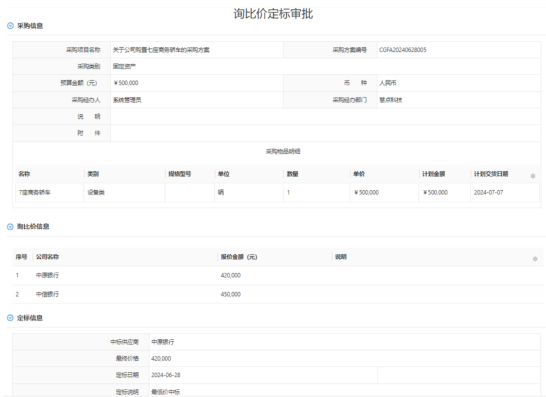
Task: Open column settings gear for 采购物品明细 table
Action: 533,176
